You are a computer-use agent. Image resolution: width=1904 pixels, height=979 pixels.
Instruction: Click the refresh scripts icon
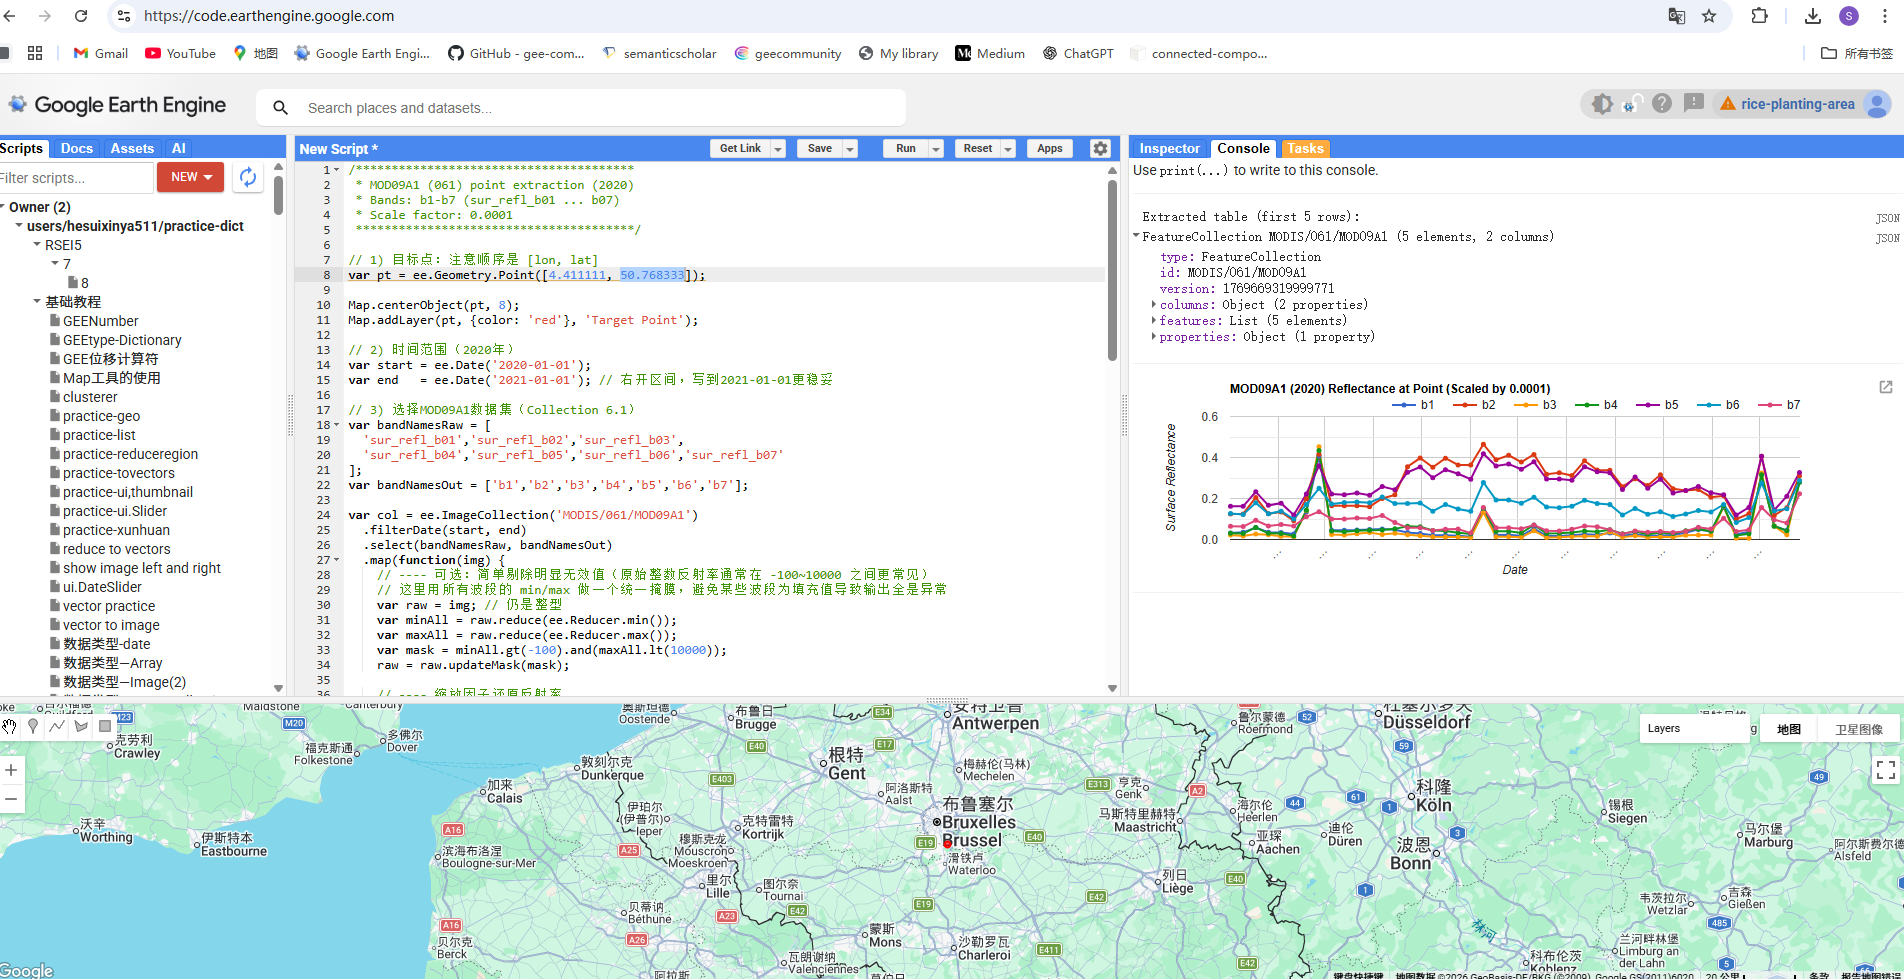(248, 177)
